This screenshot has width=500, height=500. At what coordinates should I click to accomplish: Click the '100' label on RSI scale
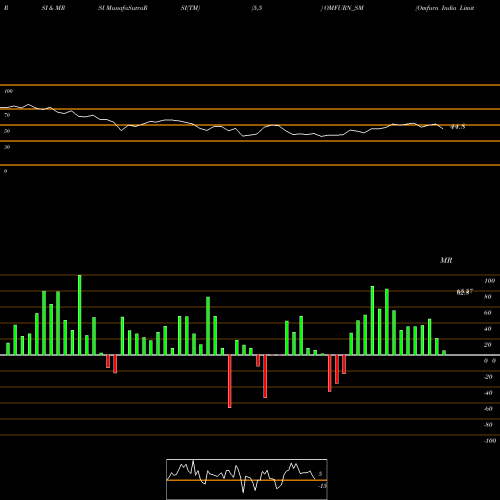pos(9,91)
